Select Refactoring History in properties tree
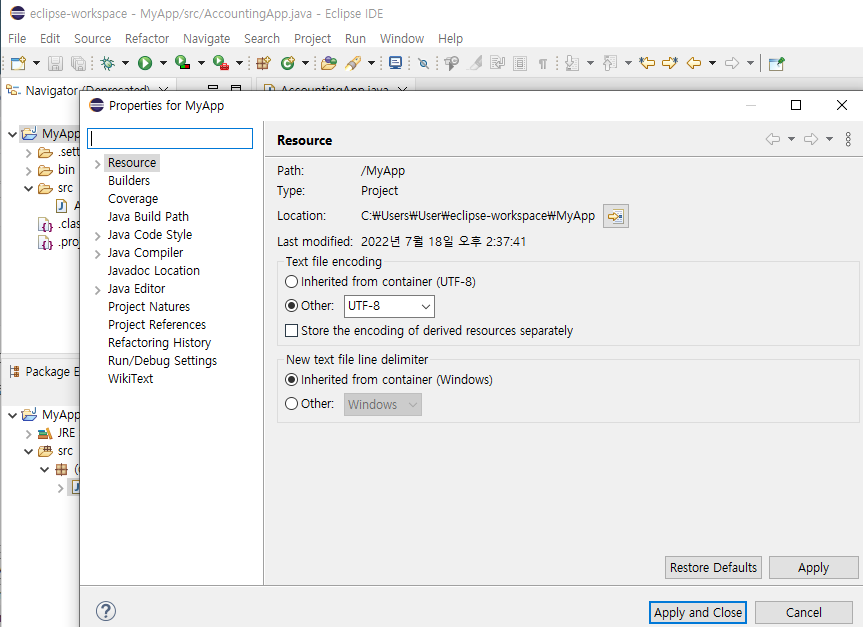The width and height of the screenshot is (863, 627). 159,342
